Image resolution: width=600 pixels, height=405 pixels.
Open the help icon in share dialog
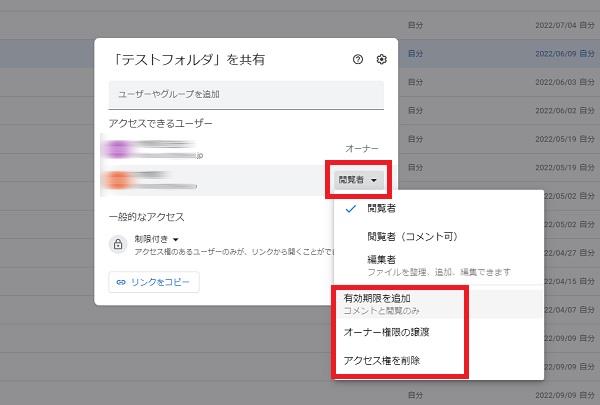coord(358,60)
